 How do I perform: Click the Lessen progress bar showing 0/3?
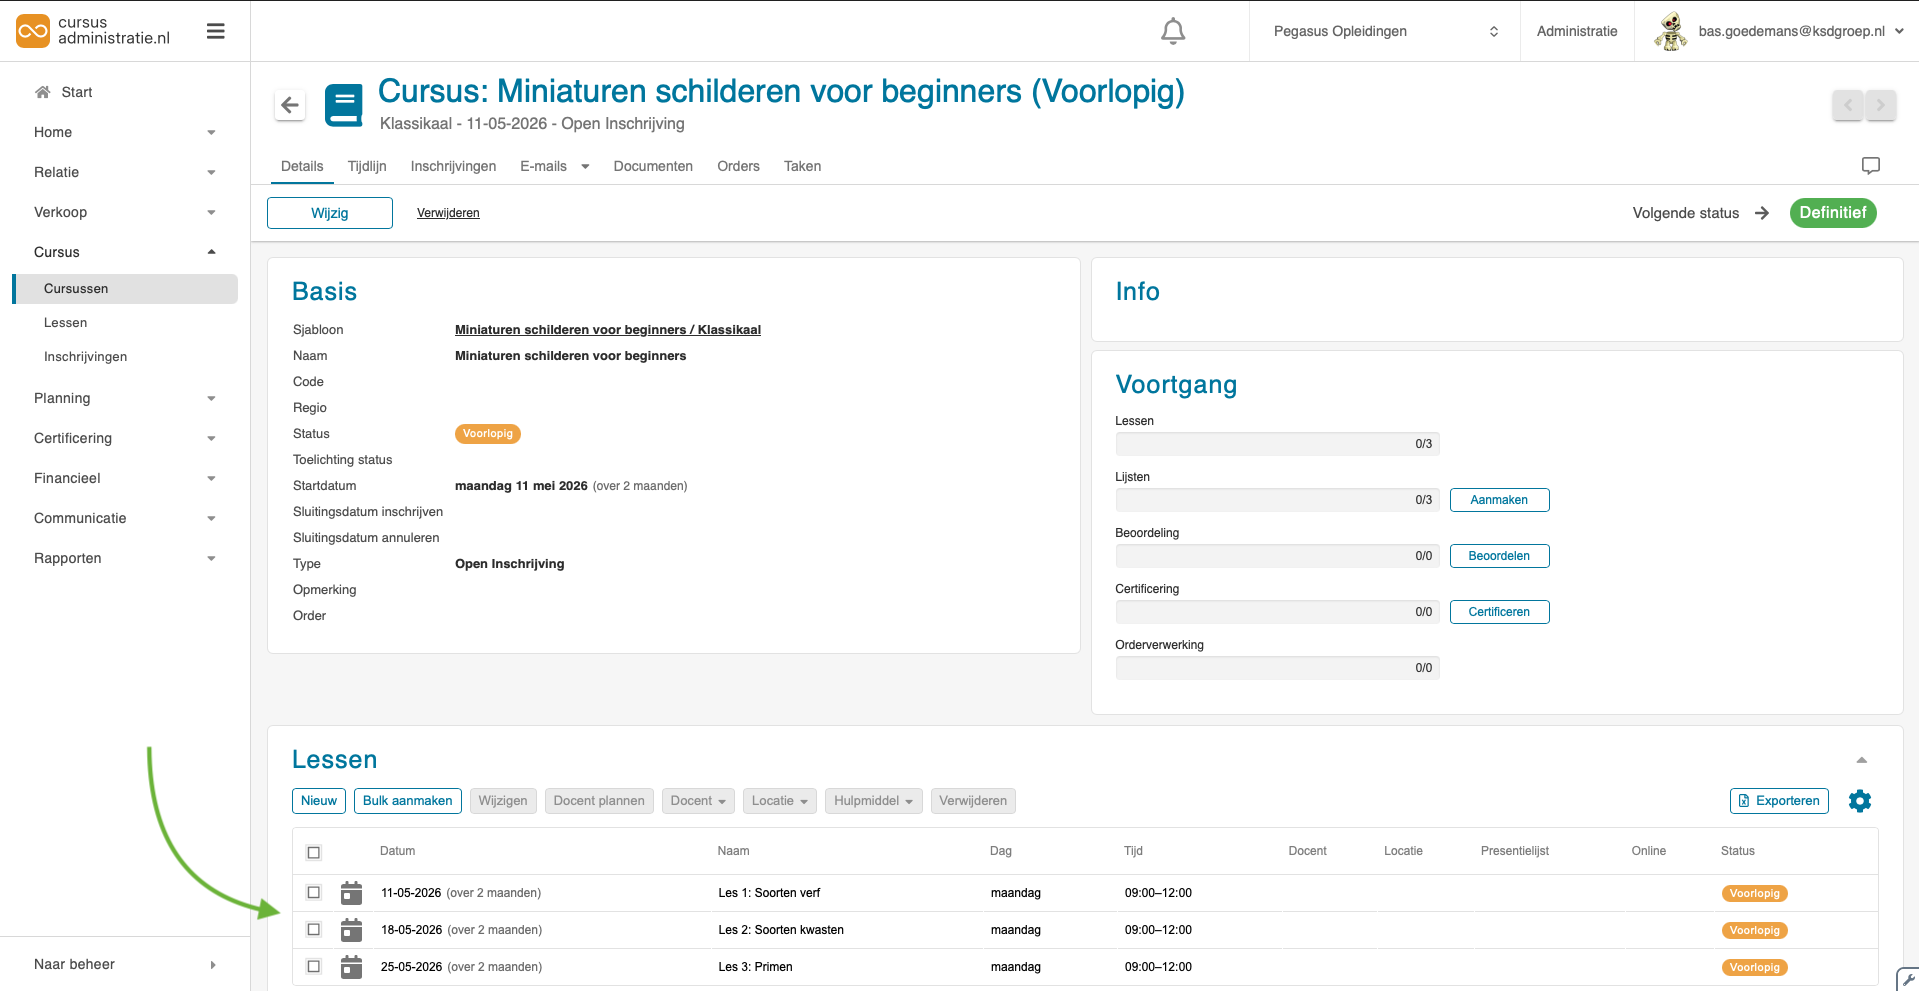pos(1277,444)
